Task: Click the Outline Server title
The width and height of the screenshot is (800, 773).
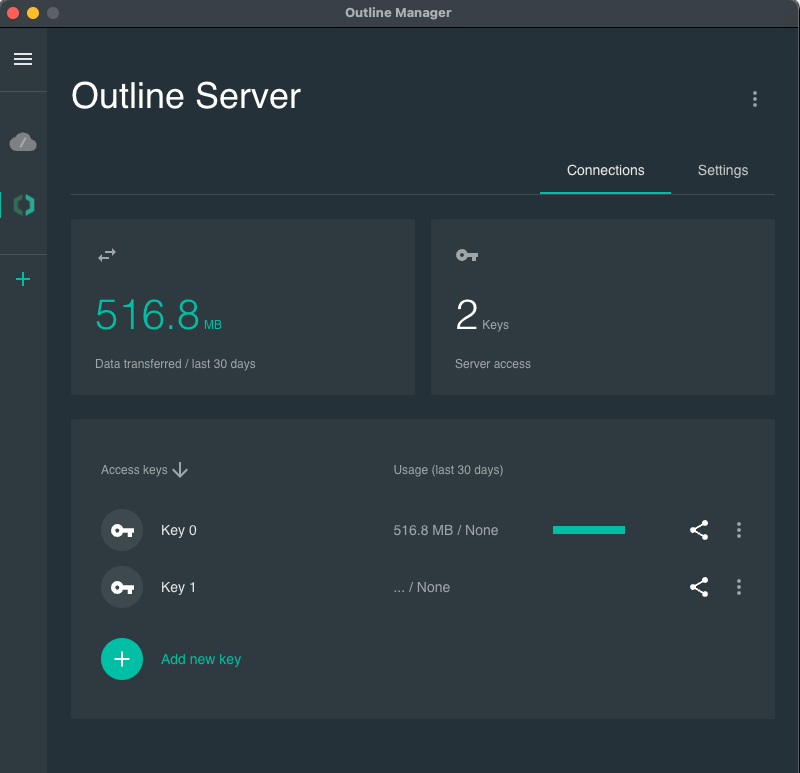Action: coord(186,96)
